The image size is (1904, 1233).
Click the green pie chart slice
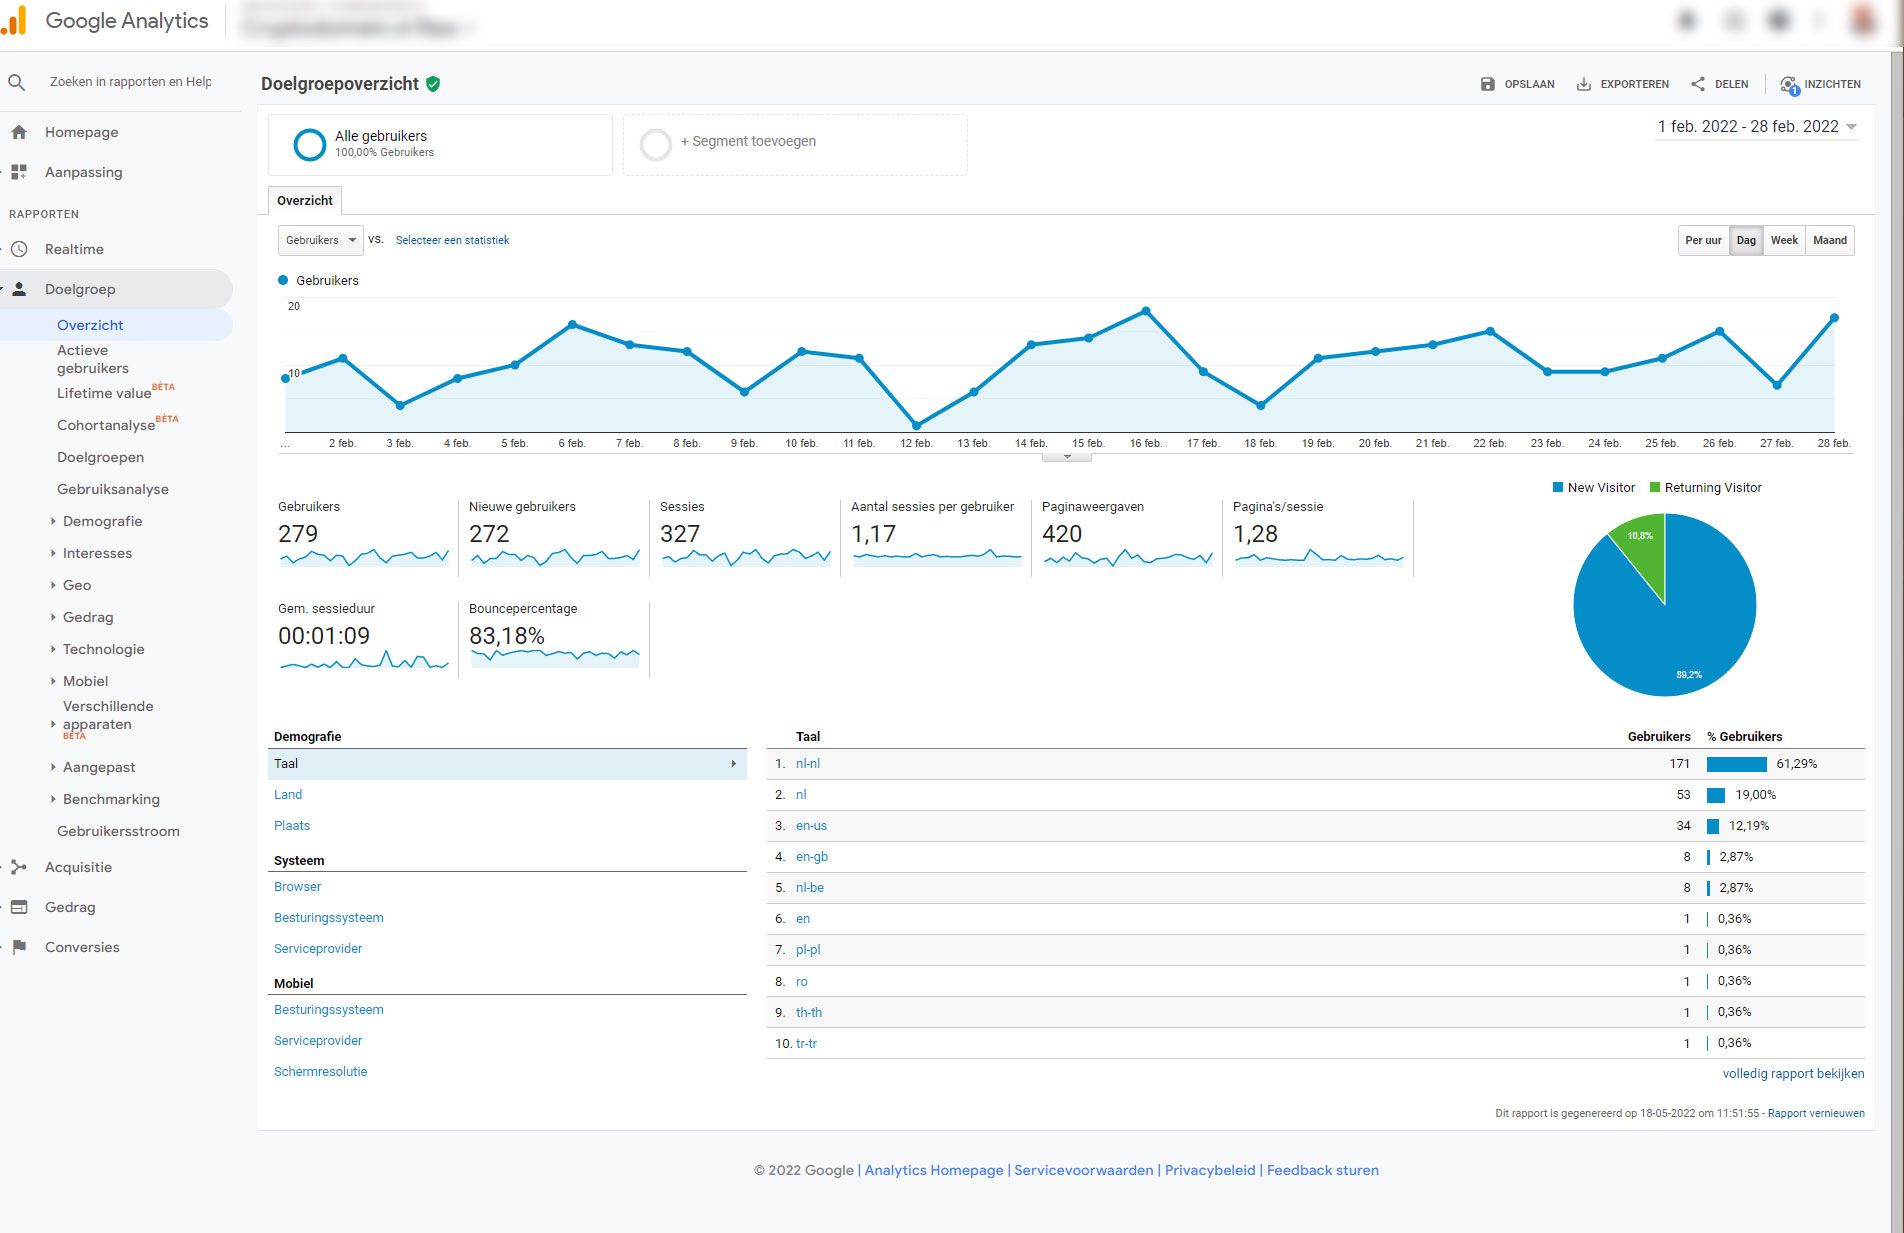[x=1643, y=550]
